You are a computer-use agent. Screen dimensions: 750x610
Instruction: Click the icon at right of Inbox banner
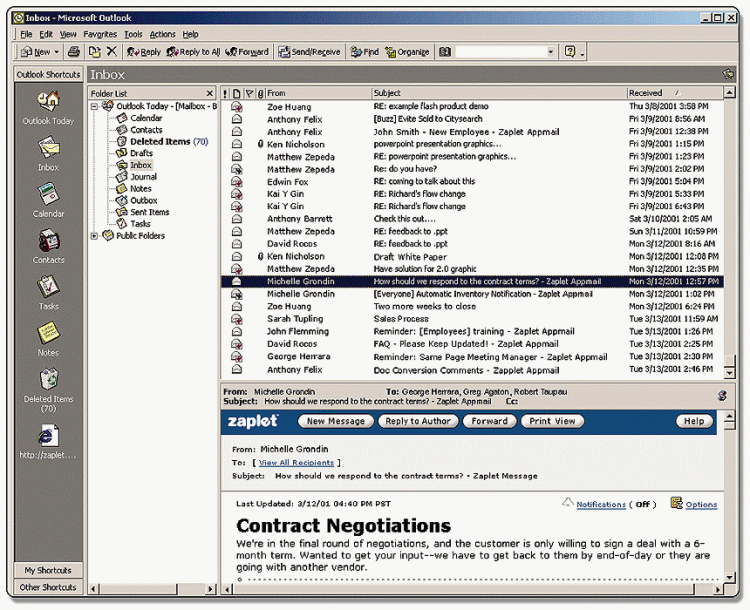coord(728,74)
